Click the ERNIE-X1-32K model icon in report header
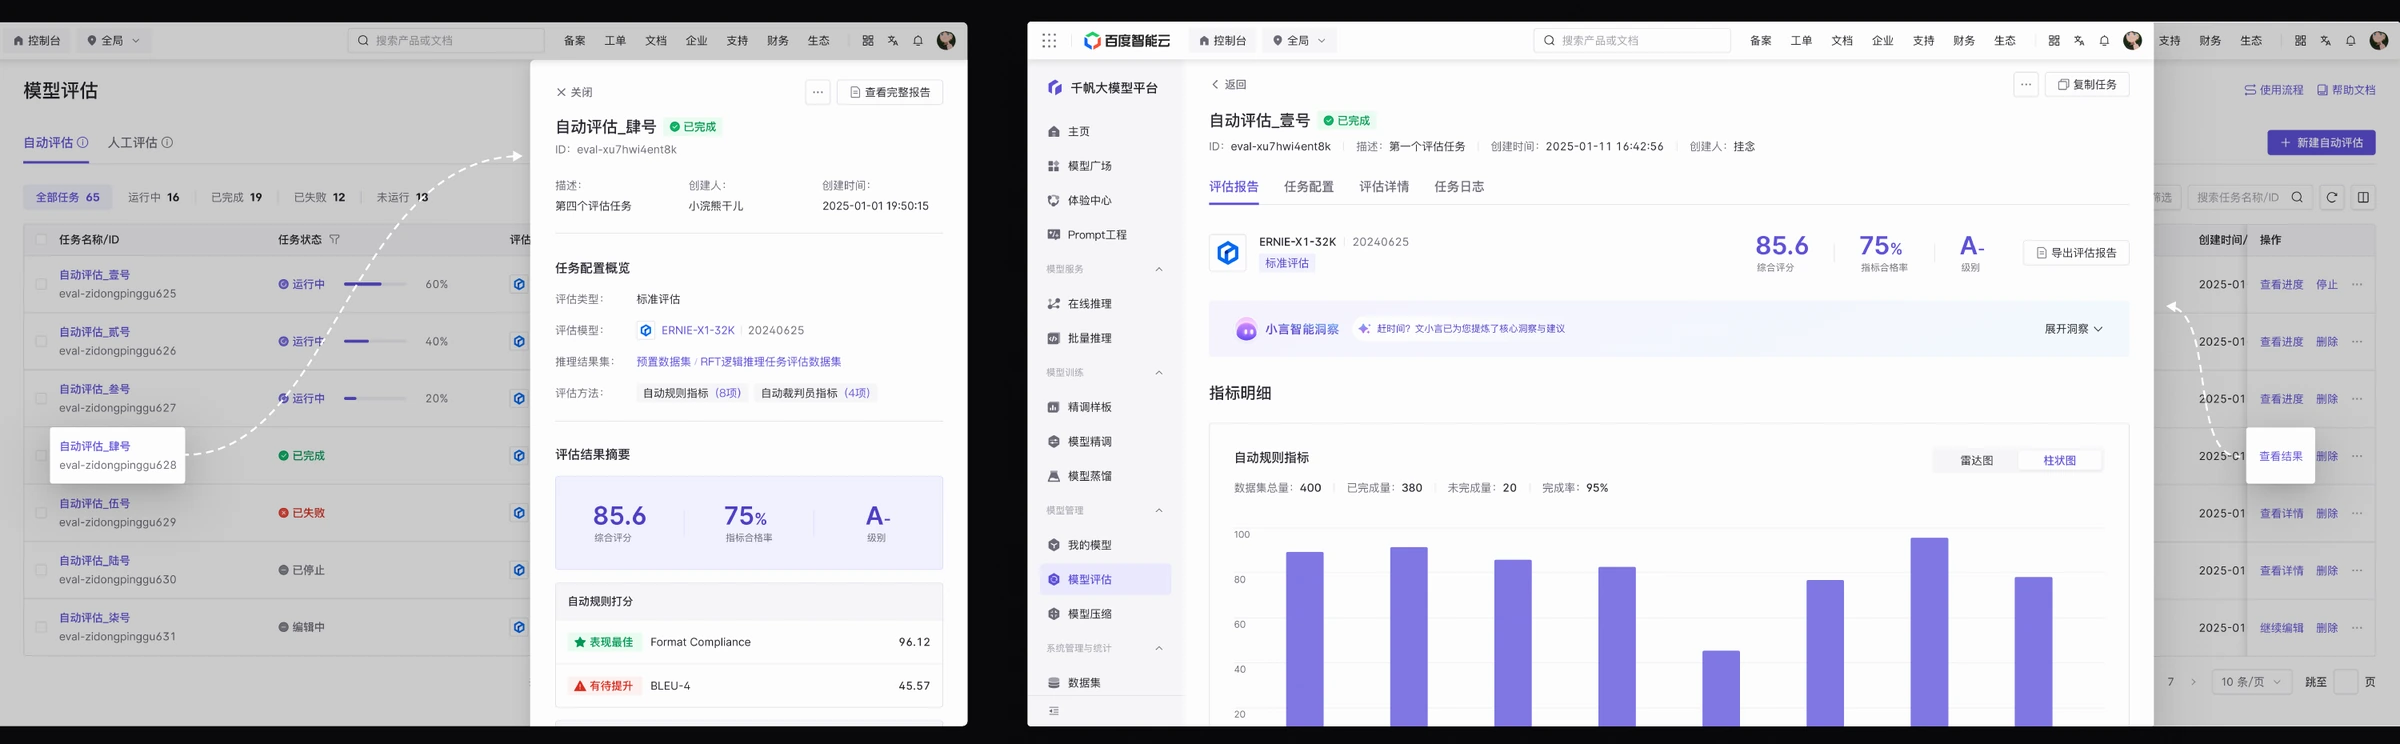Screen dimensions: 2400x744 (1227, 253)
